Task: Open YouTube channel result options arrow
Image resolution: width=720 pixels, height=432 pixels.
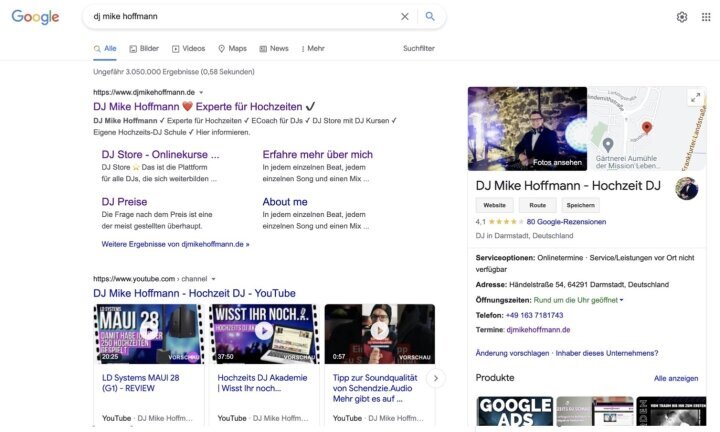Action: (213, 279)
